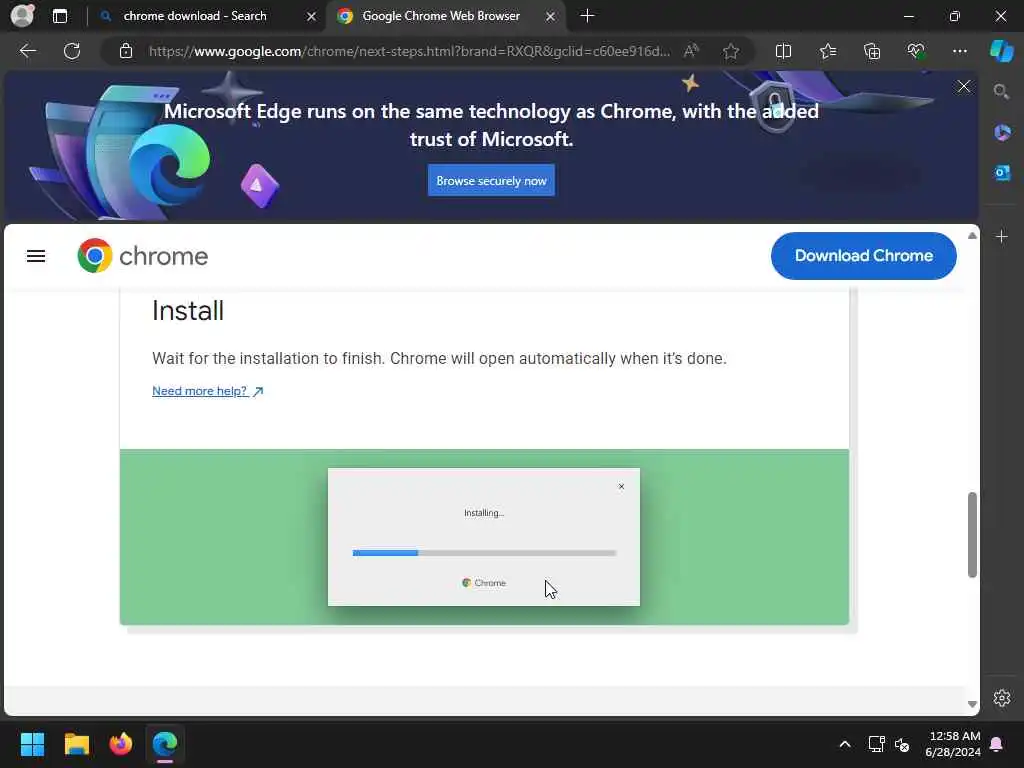The image size is (1024, 768).
Task: Click the page scrollbar up arrow
Action: pos(972,236)
